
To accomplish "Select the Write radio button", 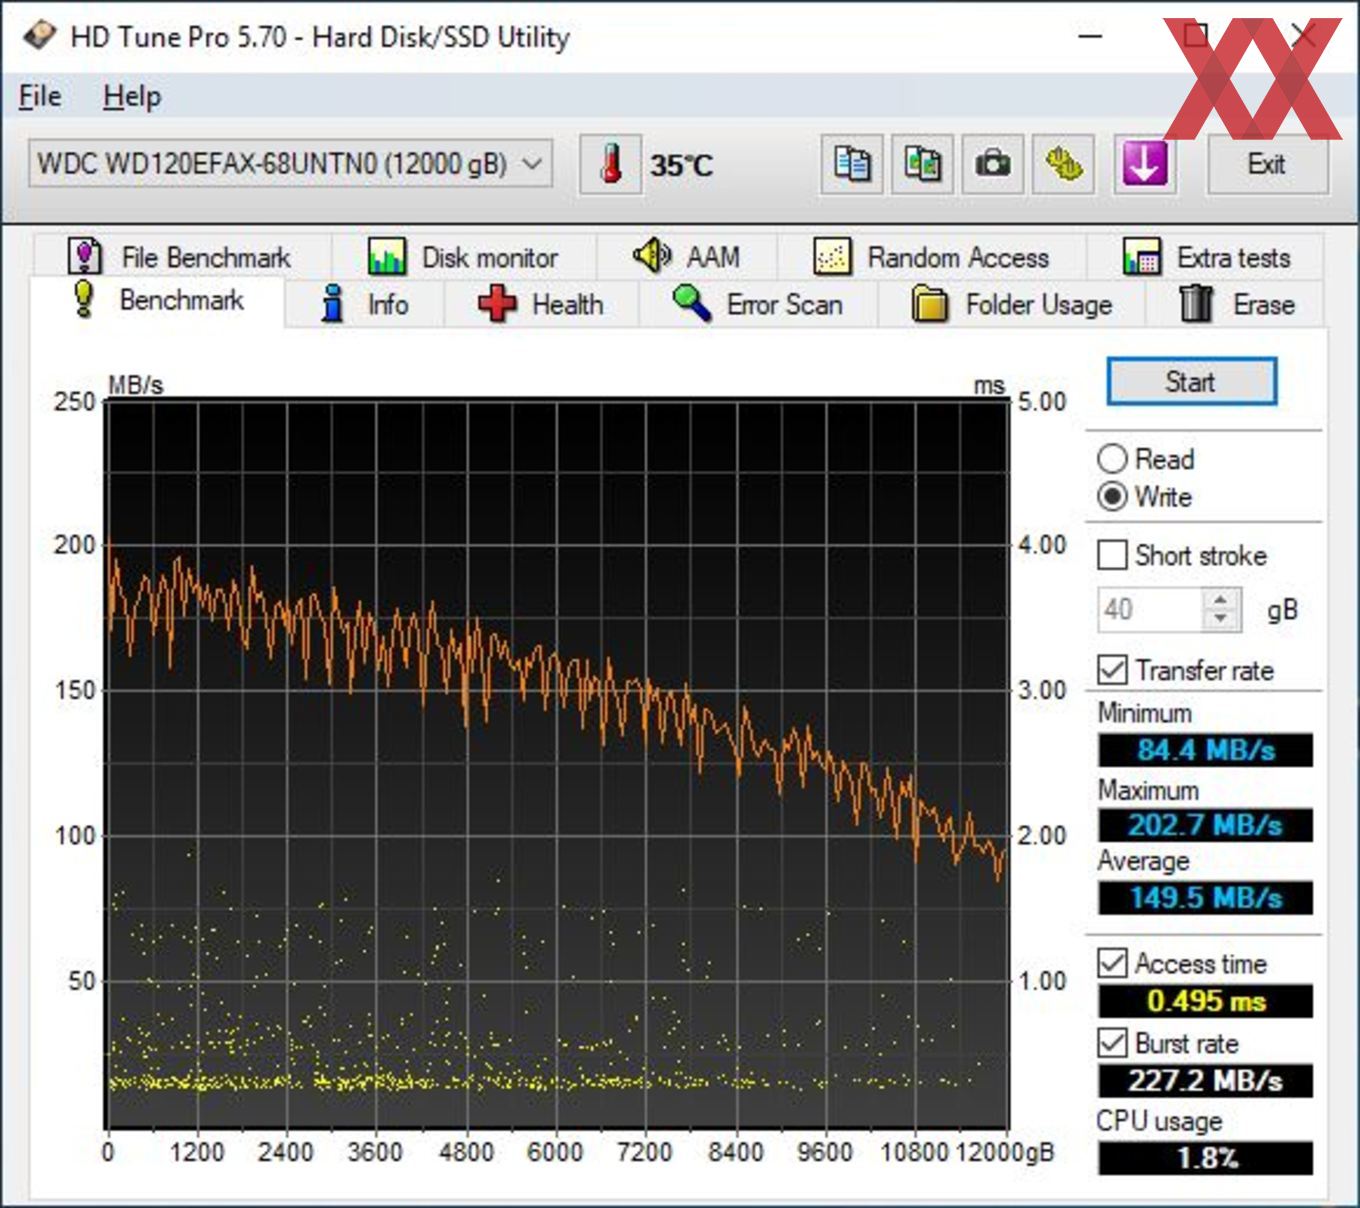I will click(x=1112, y=497).
